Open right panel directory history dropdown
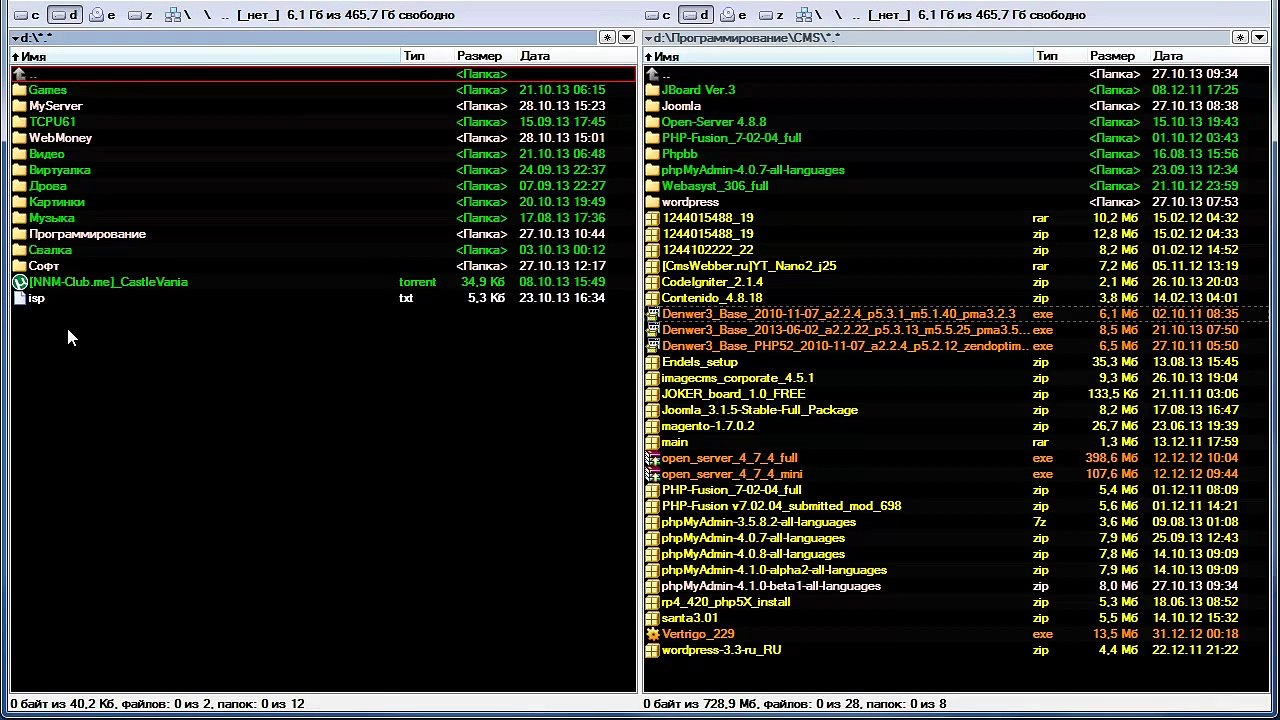Image resolution: width=1280 pixels, height=720 pixels. pos(1259,38)
